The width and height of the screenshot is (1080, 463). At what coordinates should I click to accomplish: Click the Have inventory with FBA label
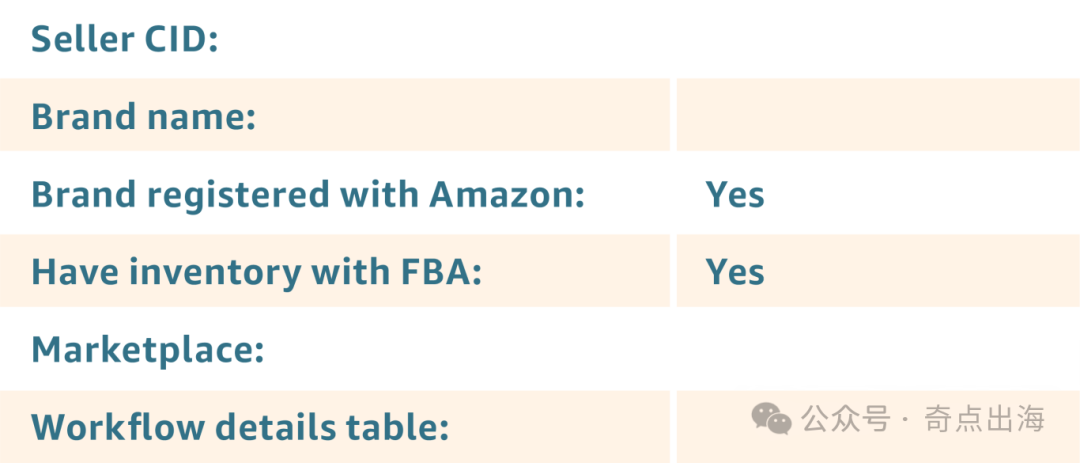[256, 272]
